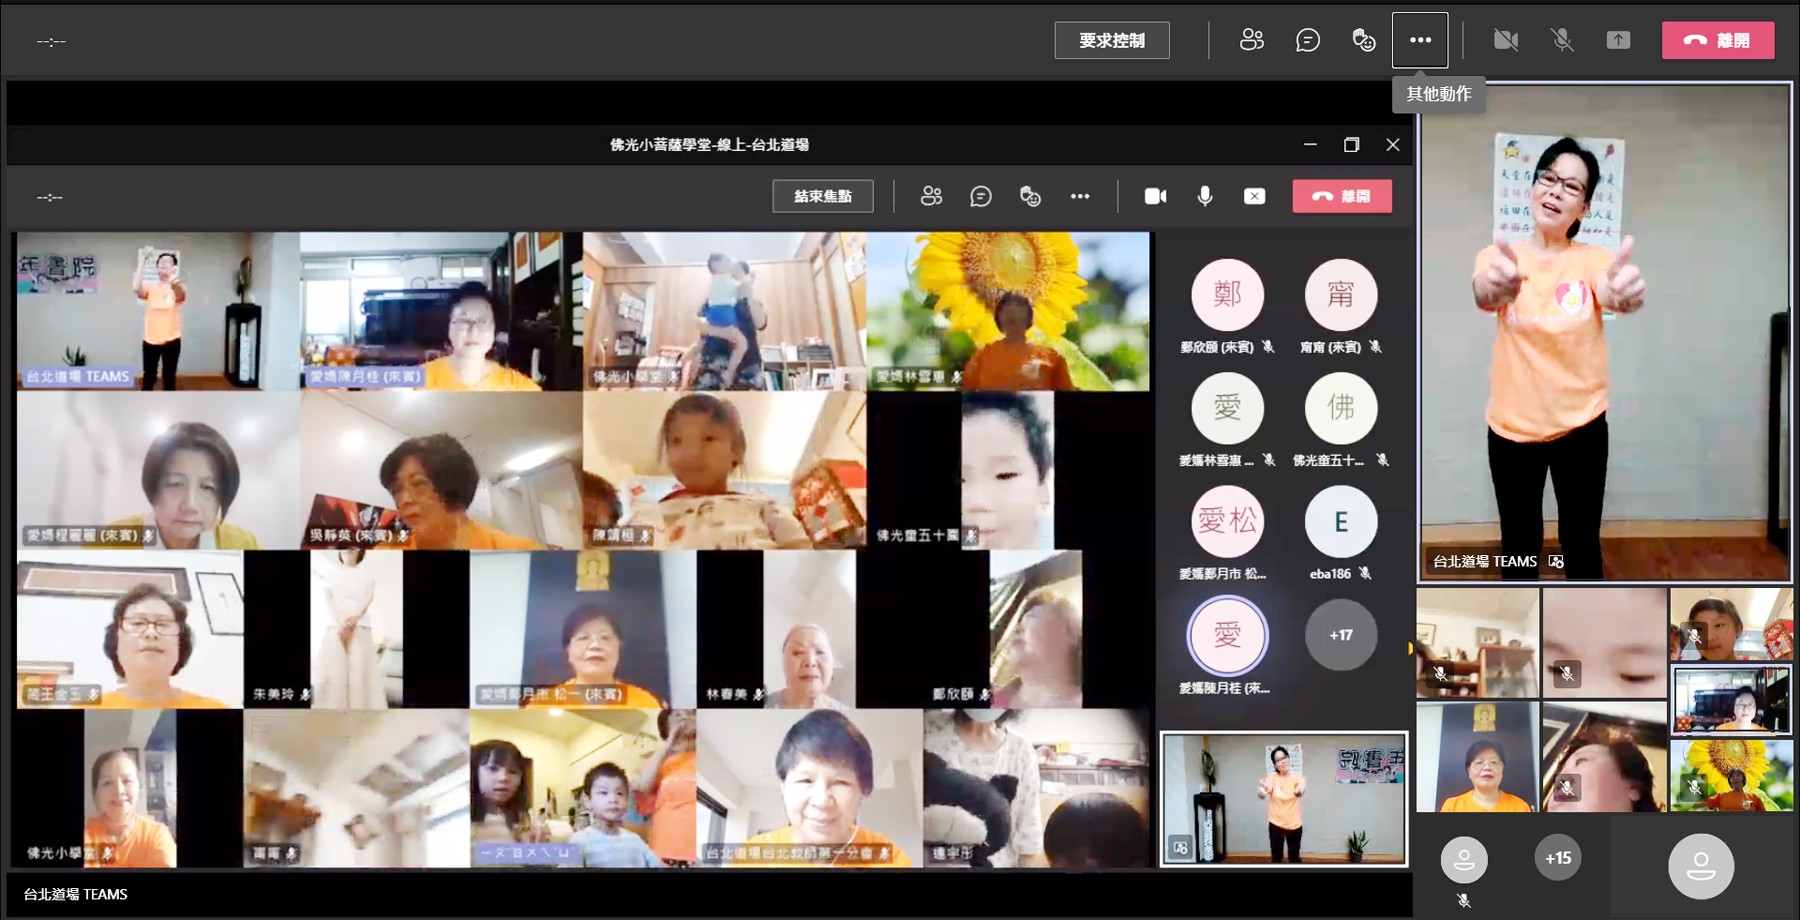The height and width of the screenshot is (920, 1800).
Task: Open chat bubble inside the shared meeting window
Action: 981,197
